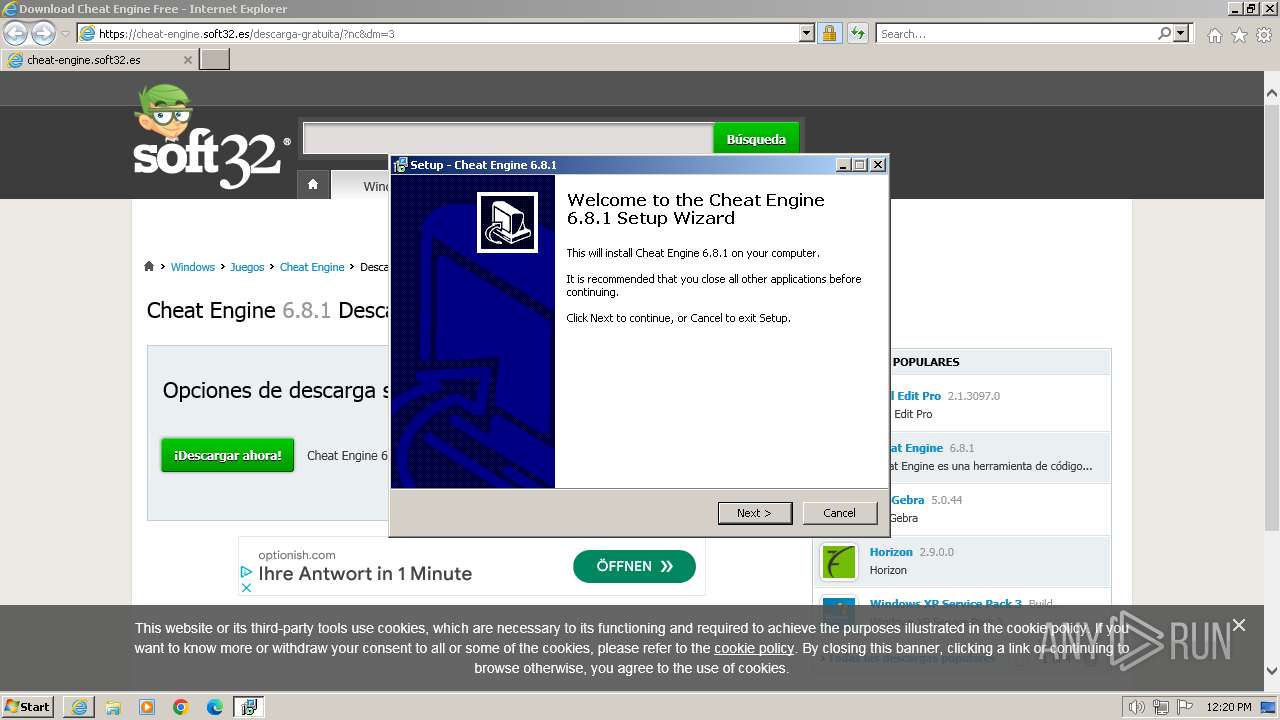Open the Windows Start menu

tap(28, 706)
